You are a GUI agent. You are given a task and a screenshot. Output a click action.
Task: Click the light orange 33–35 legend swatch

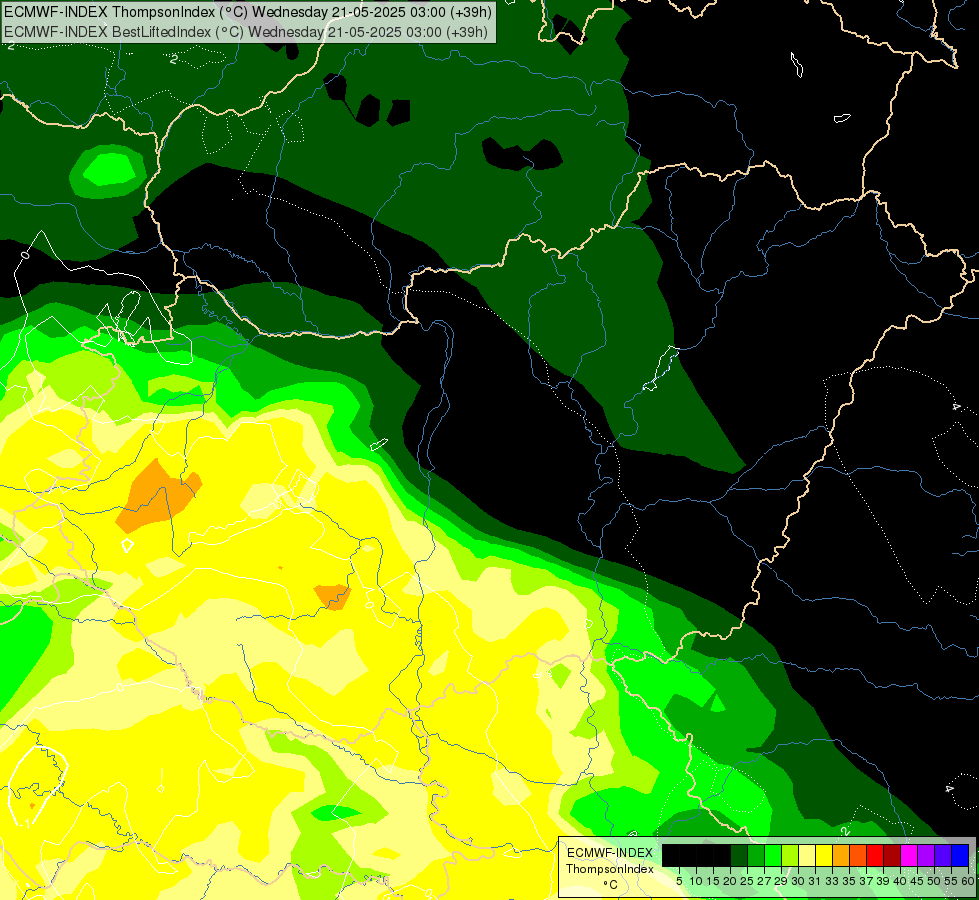click(x=841, y=855)
